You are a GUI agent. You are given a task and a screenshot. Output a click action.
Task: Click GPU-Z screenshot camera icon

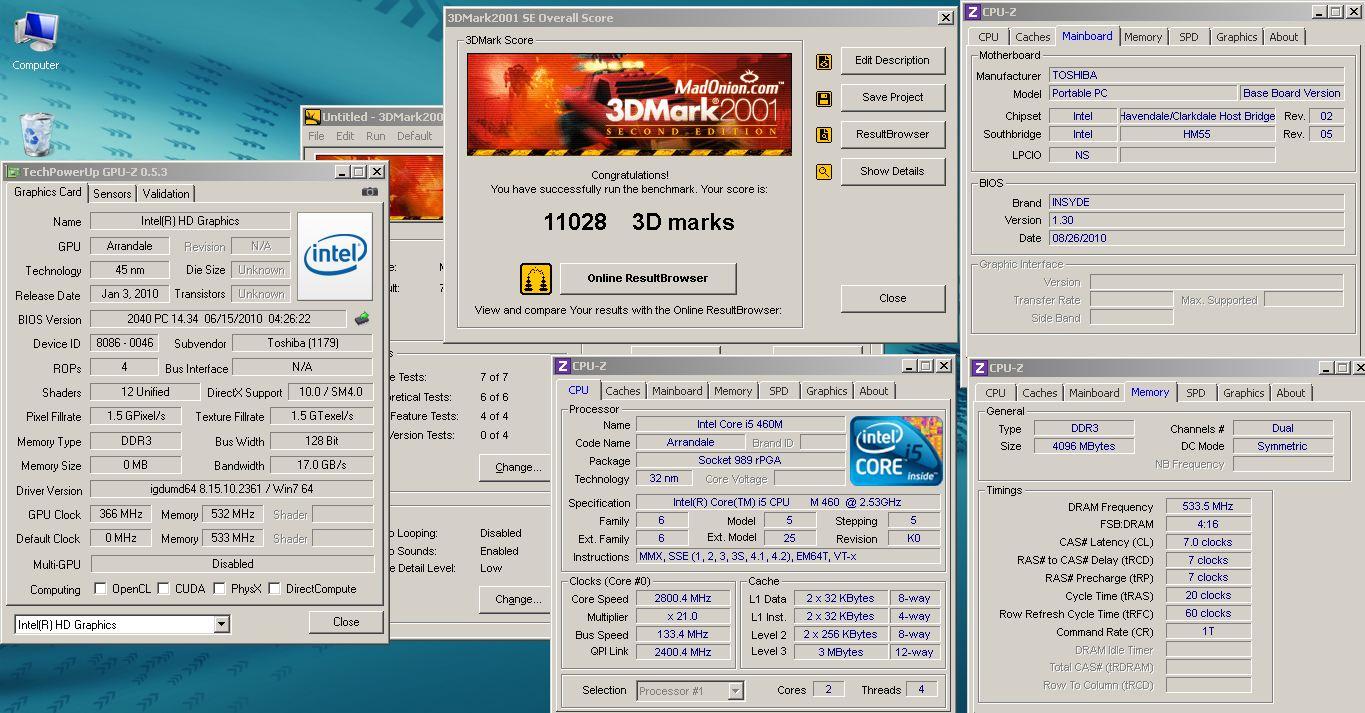369,192
